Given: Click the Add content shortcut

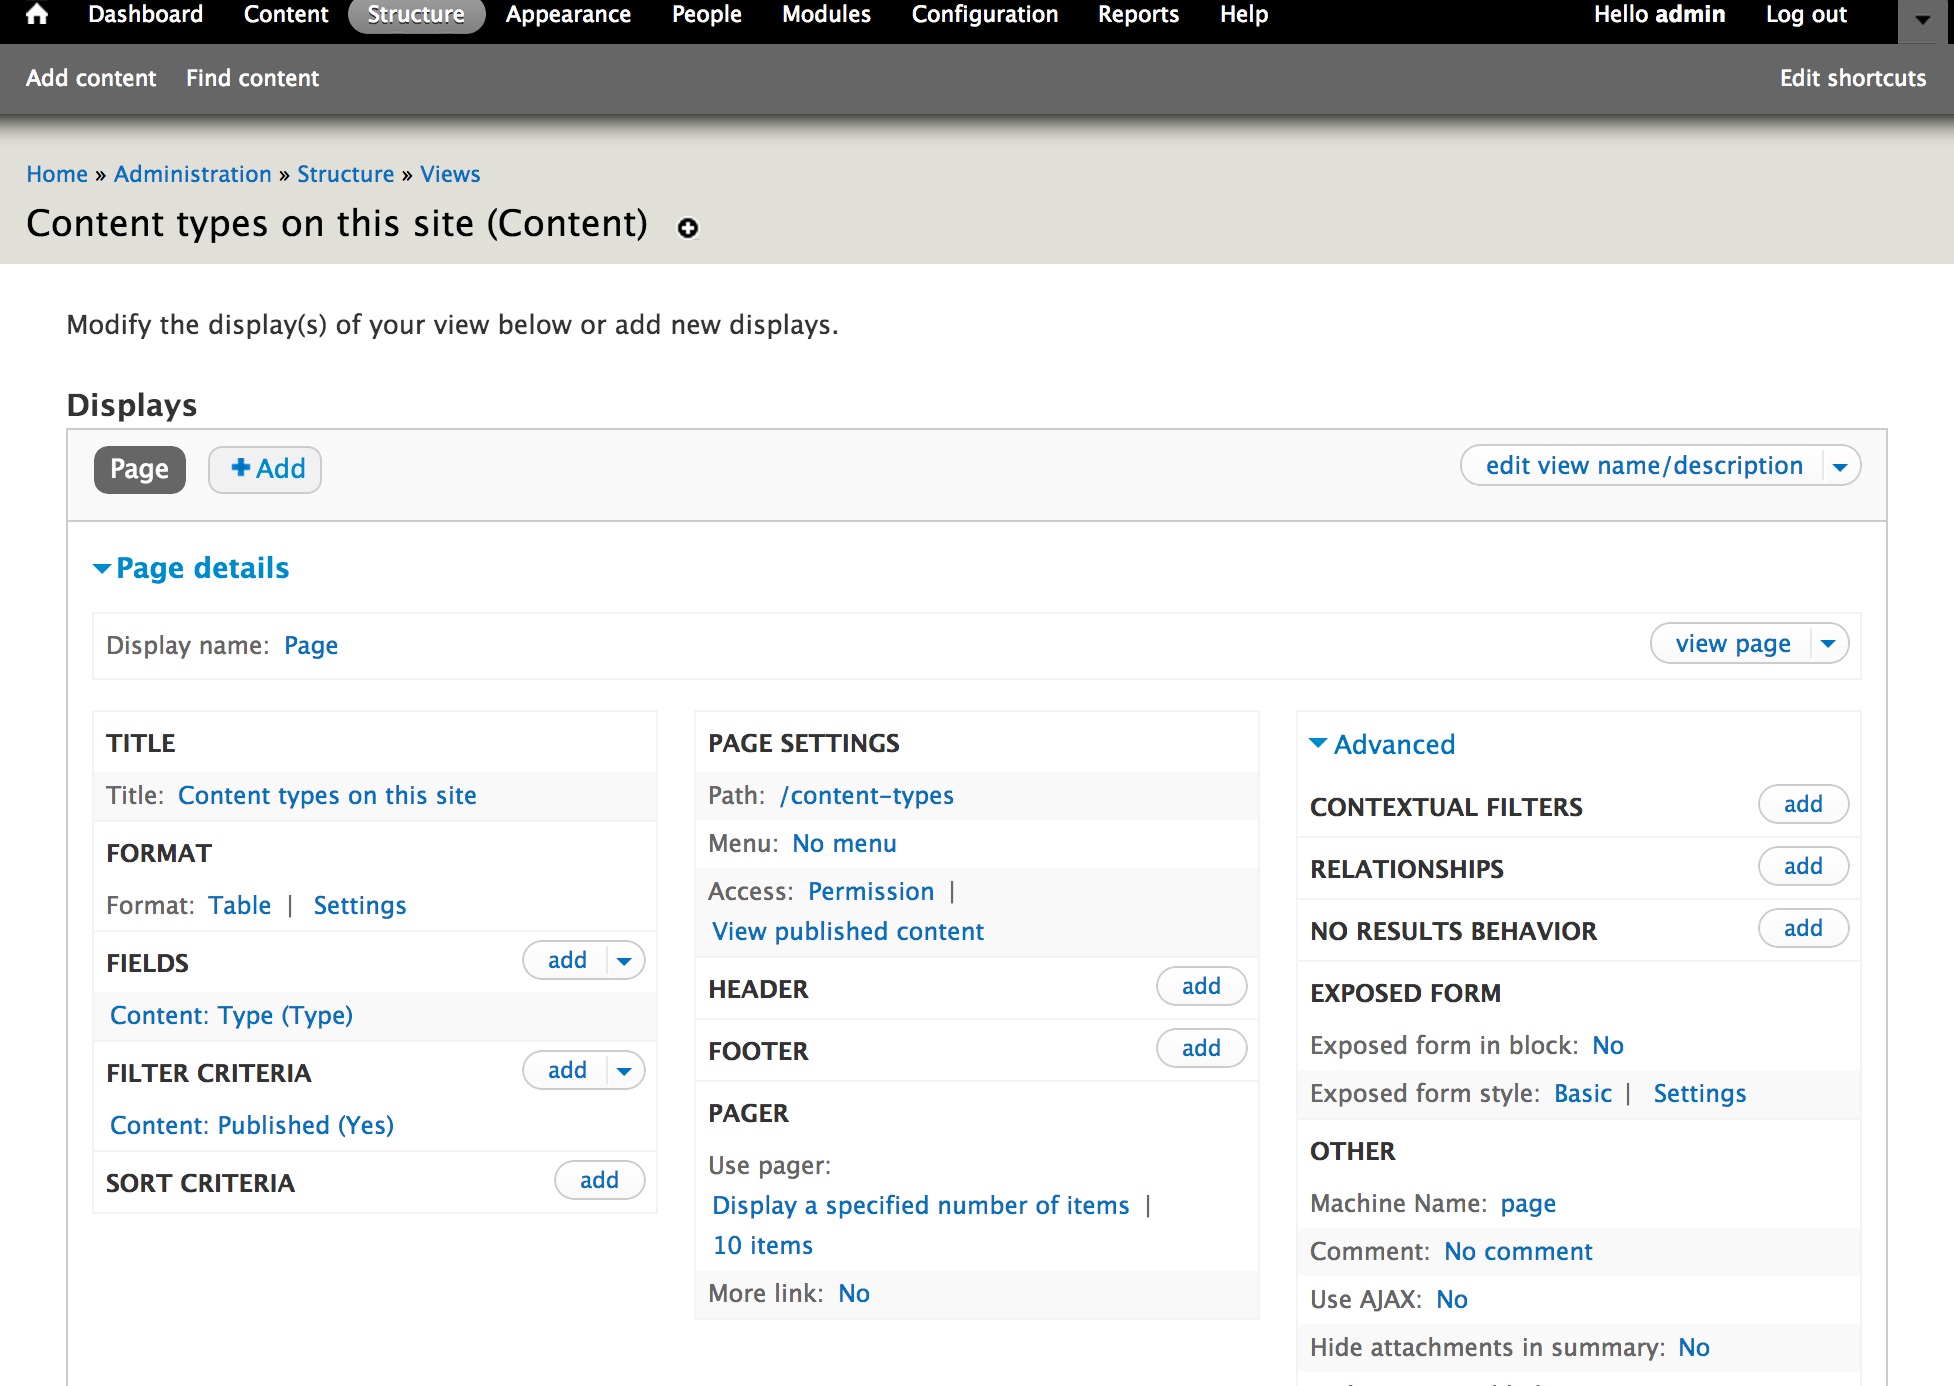Looking at the screenshot, I should click(x=90, y=78).
